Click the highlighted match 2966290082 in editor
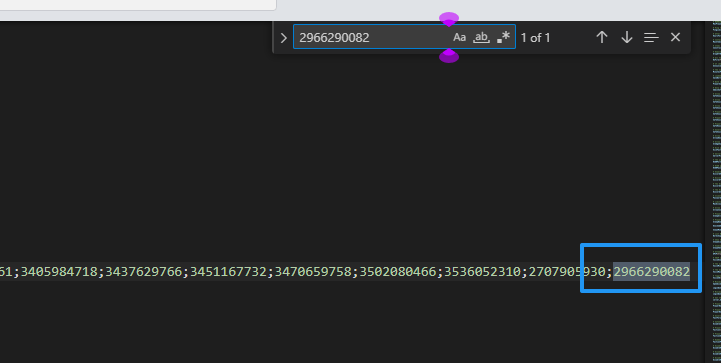 point(652,272)
